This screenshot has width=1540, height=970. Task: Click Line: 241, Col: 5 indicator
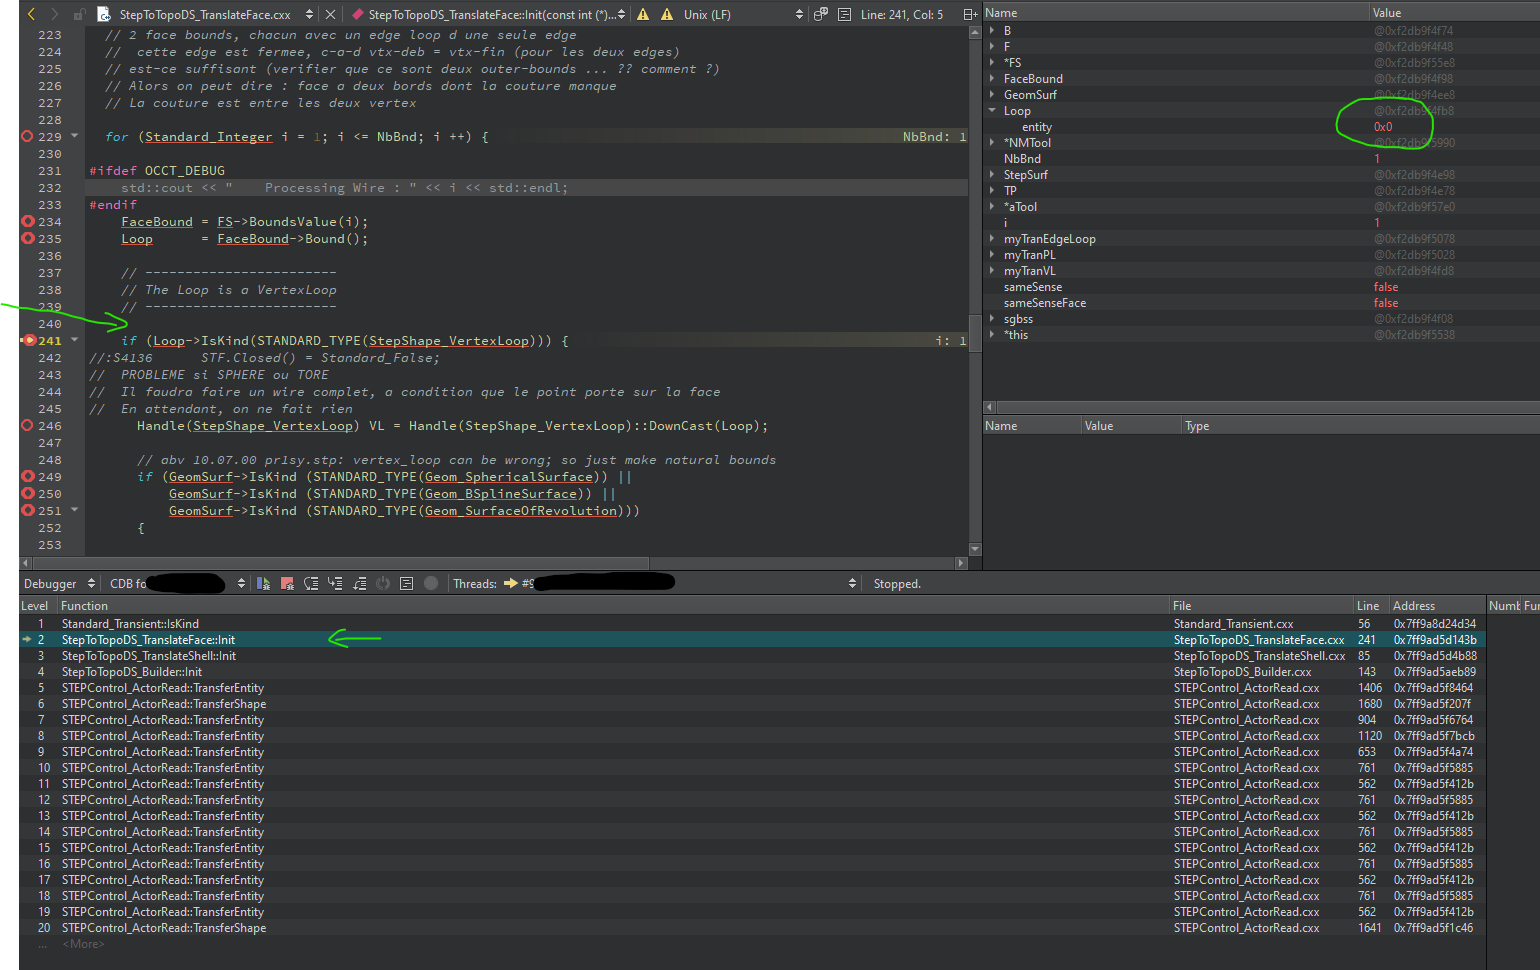click(901, 14)
